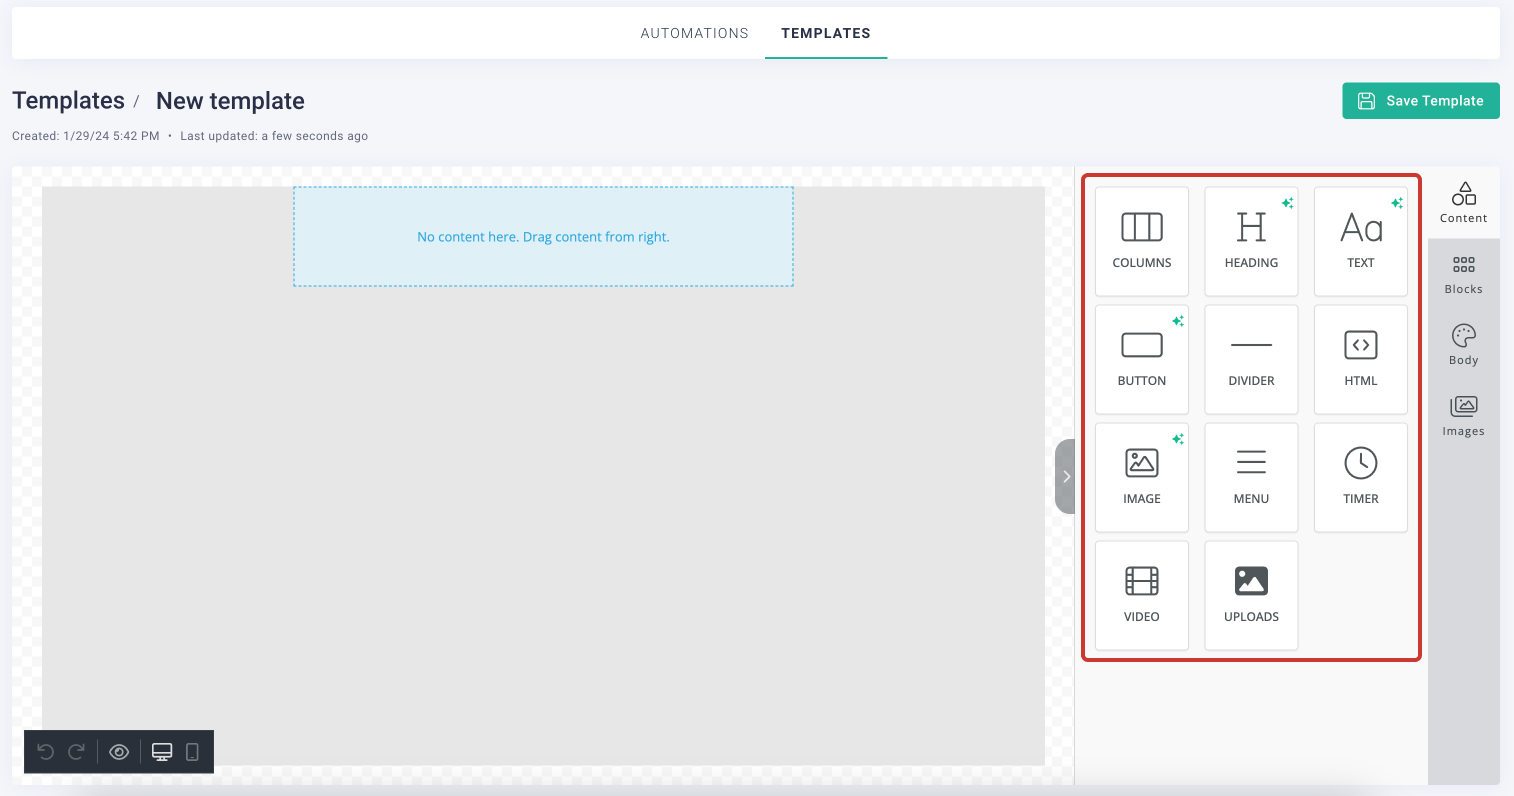Select the HTML content block
The width and height of the screenshot is (1514, 796).
(x=1360, y=359)
